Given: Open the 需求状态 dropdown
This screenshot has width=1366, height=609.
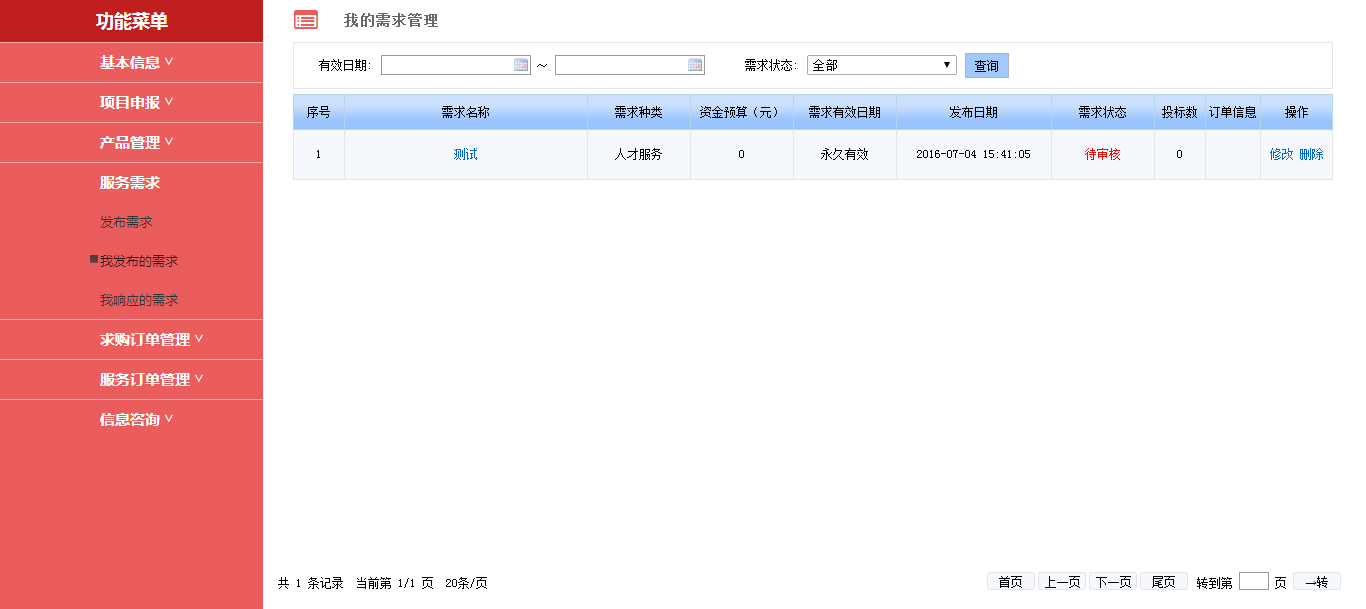Looking at the screenshot, I should click(x=881, y=65).
